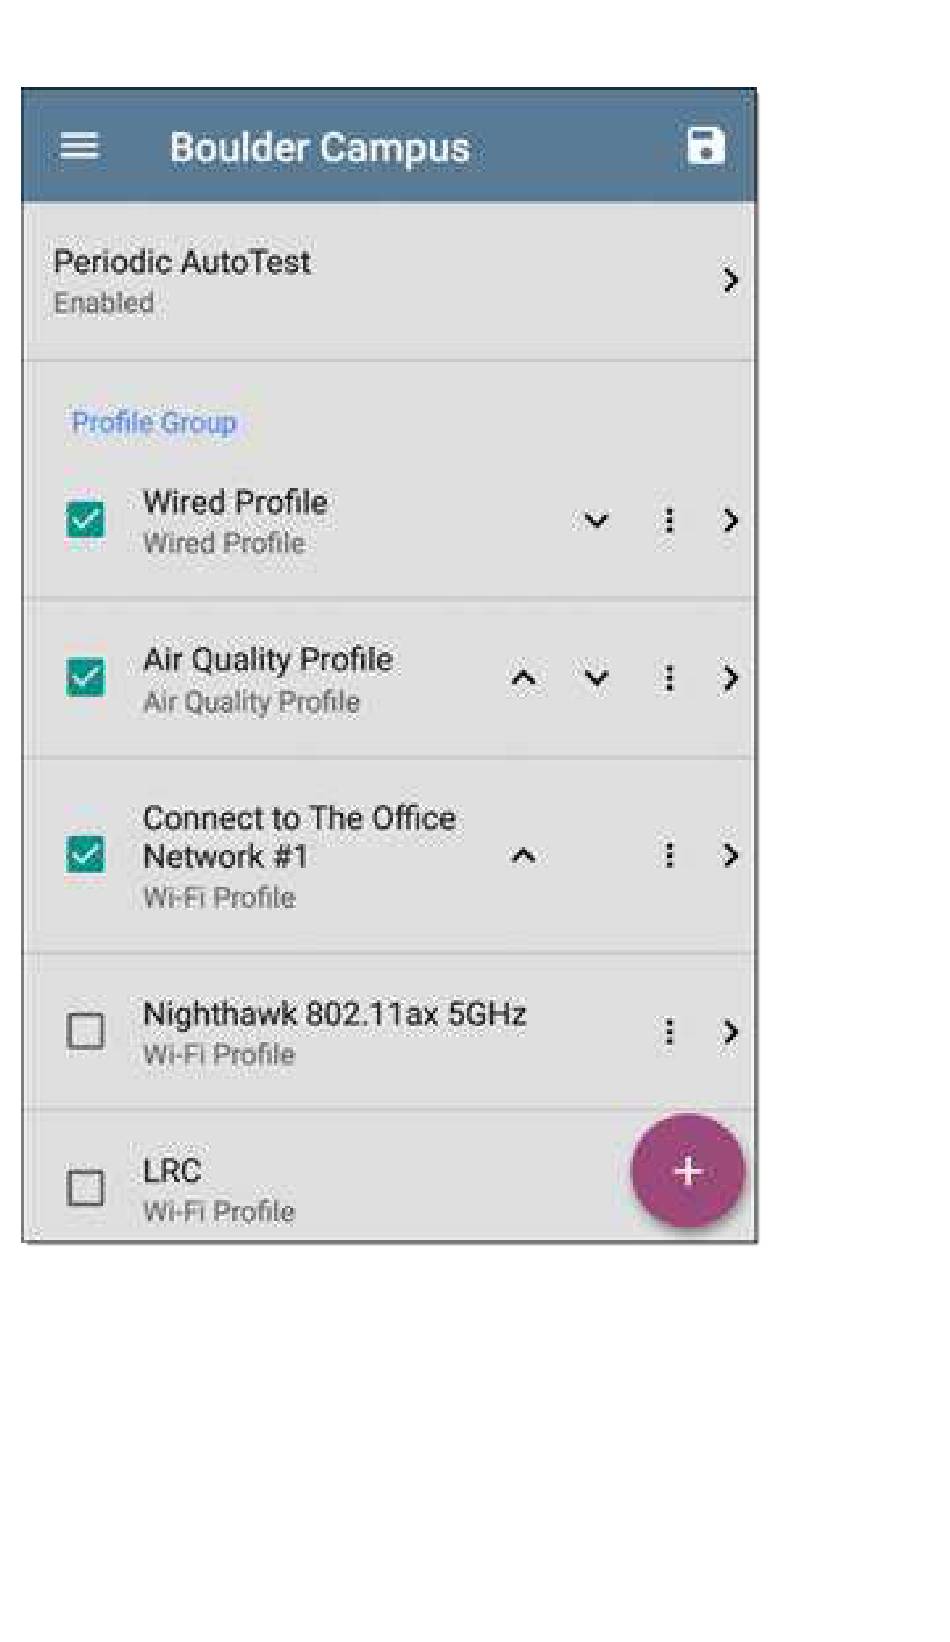Move Wired Profile down in list
Screen dimensions: 950x1642
pos(596,520)
